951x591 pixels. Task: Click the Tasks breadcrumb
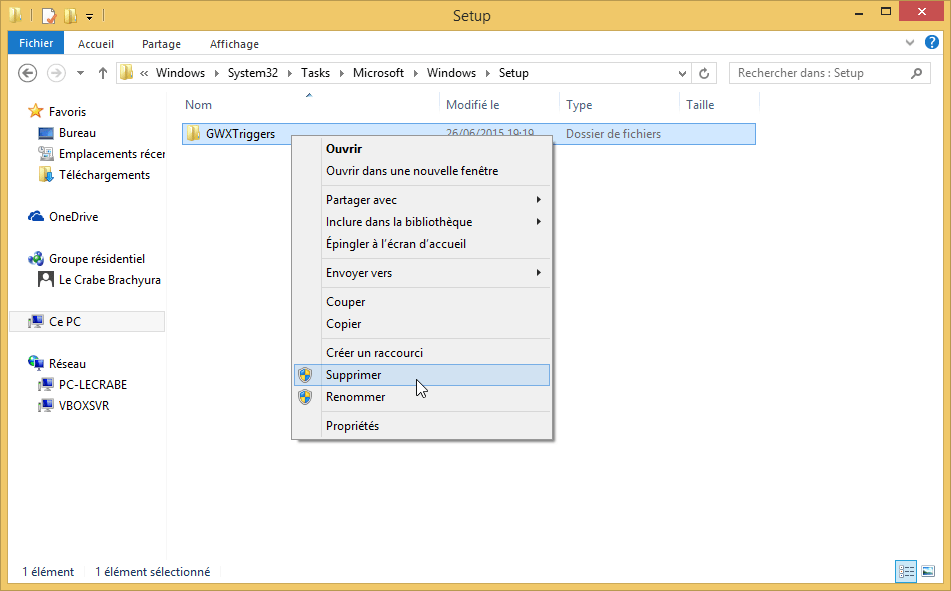315,73
